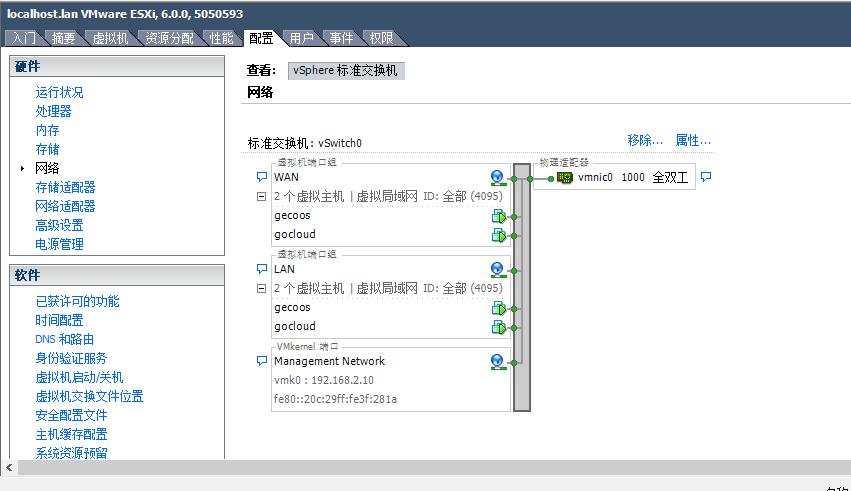Select the Management Network label
Viewport: 851px width, 491px height.
coord(329,361)
